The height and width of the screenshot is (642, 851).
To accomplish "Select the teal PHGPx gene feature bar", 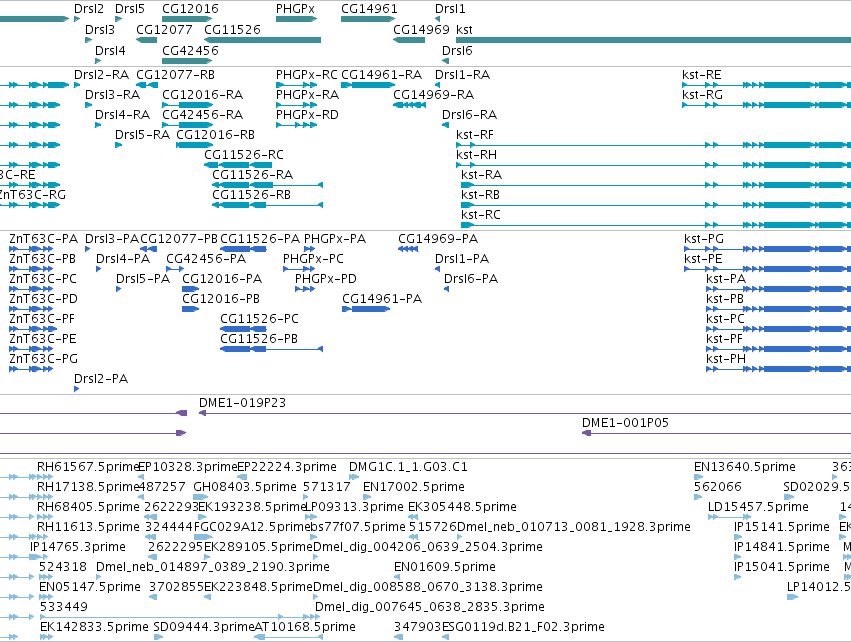I will 296,19.
